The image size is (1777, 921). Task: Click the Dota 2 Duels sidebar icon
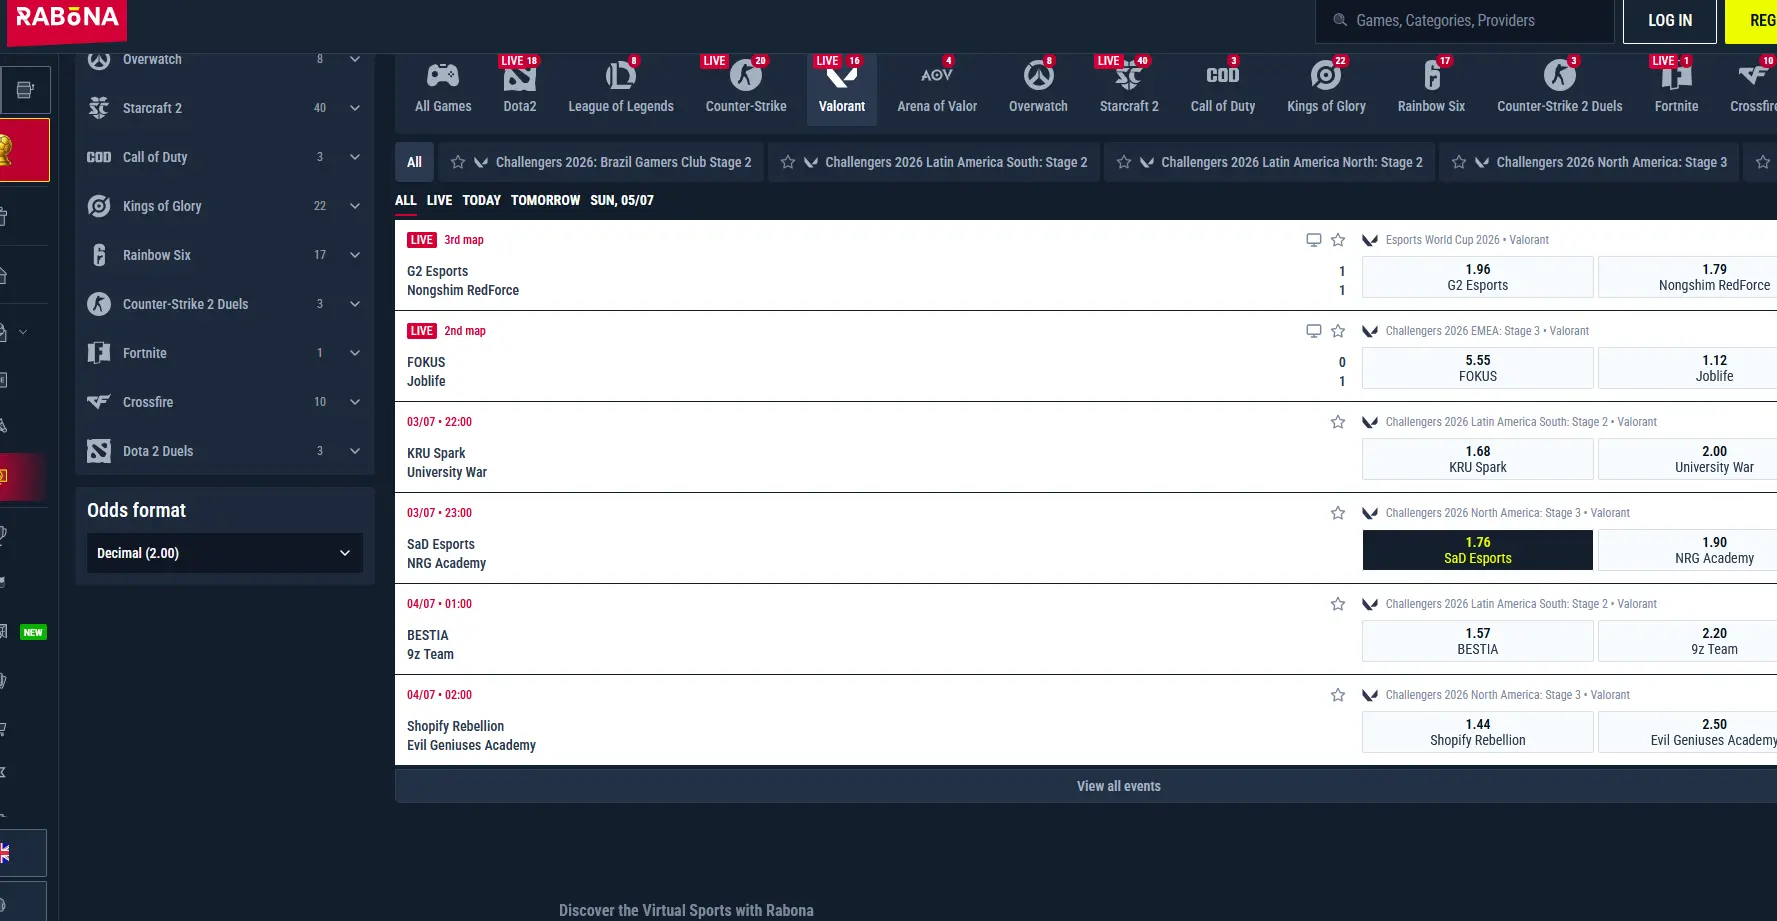(x=99, y=451)
